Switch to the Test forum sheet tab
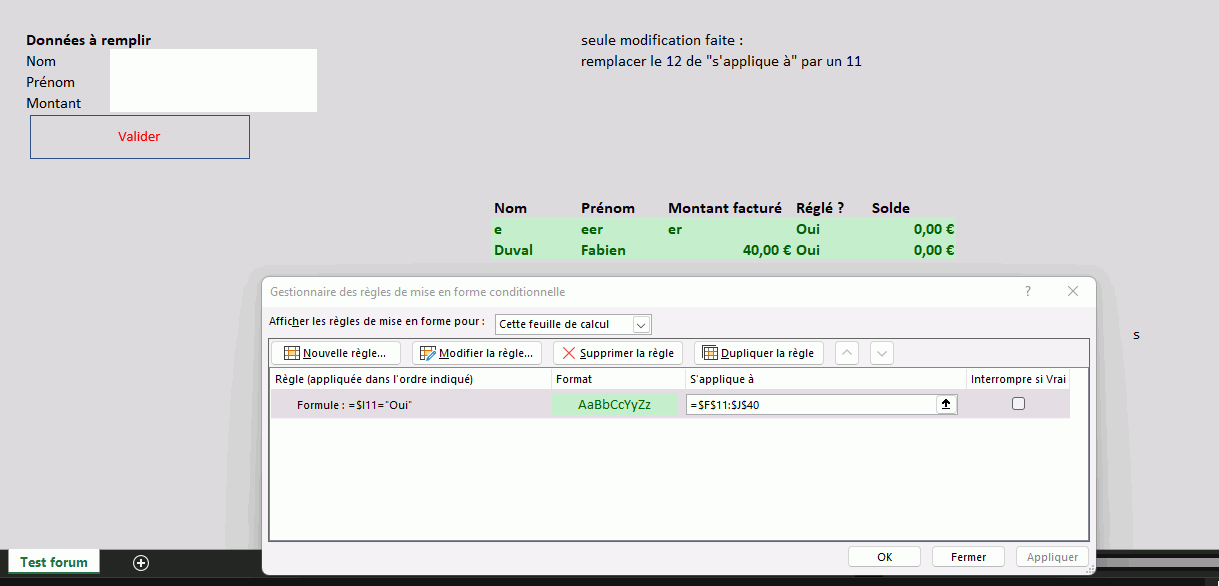This screenshot has height=586, width=1219. pos(54,562)
